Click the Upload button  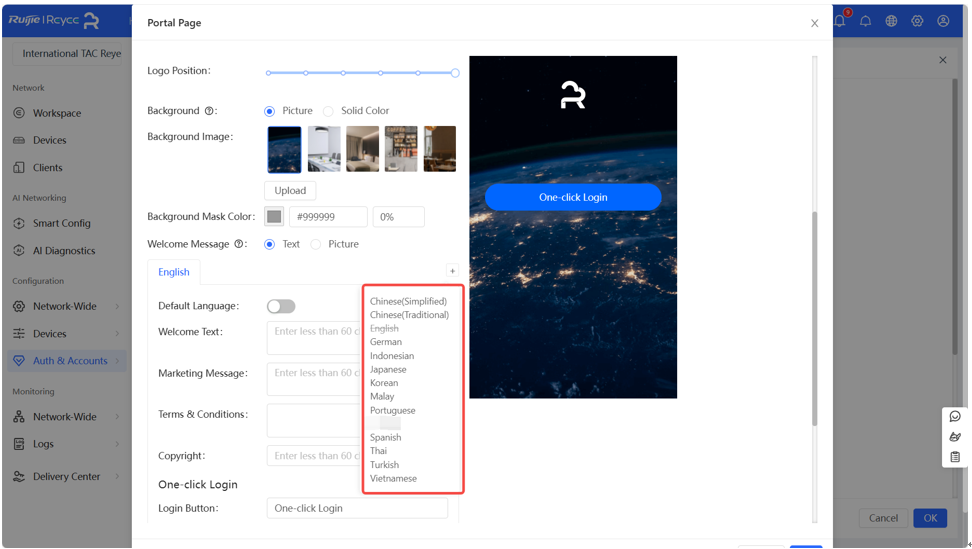click(x=290, y=191)
